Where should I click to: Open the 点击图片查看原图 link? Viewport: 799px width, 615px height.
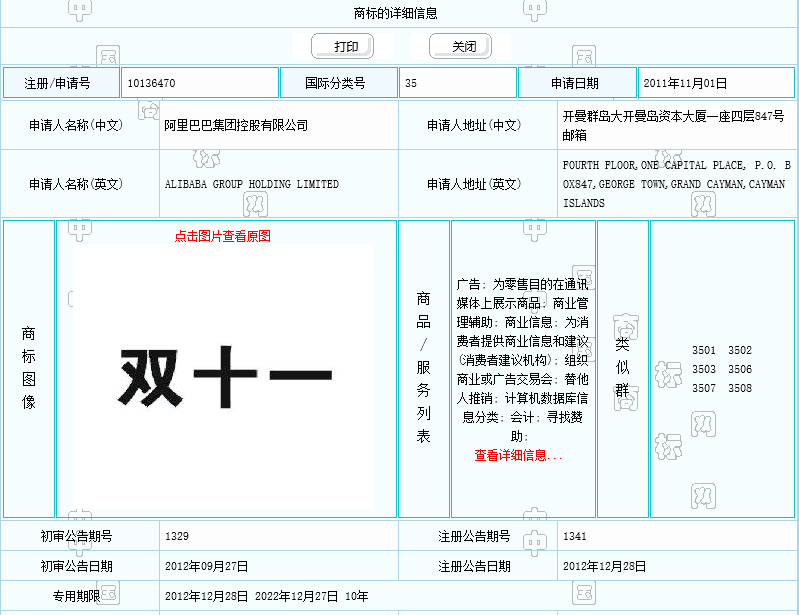coord(223,236)
